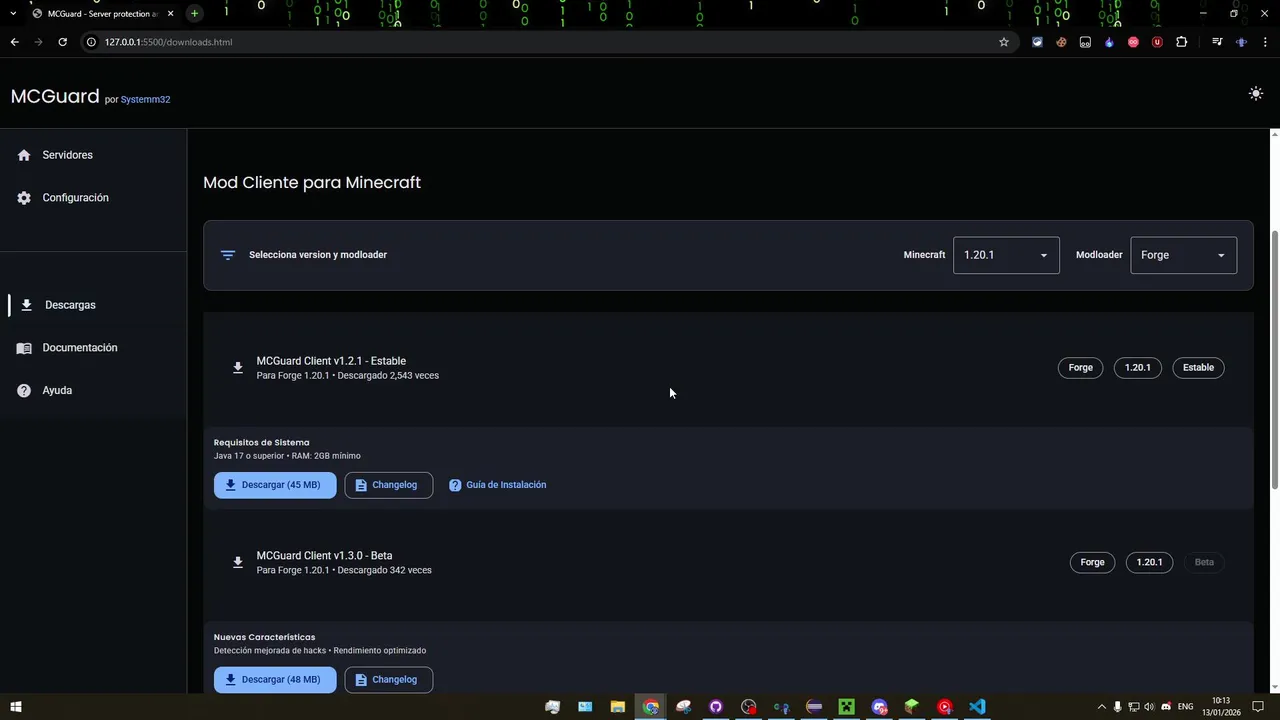
Task: Open the notifications center icon
Action: (x=1260, y=707)
